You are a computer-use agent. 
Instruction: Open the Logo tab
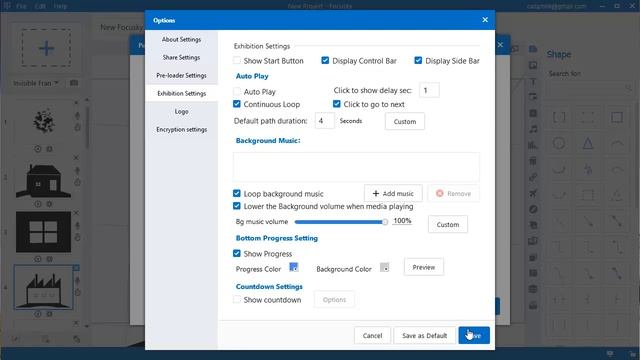pos(181,111)
